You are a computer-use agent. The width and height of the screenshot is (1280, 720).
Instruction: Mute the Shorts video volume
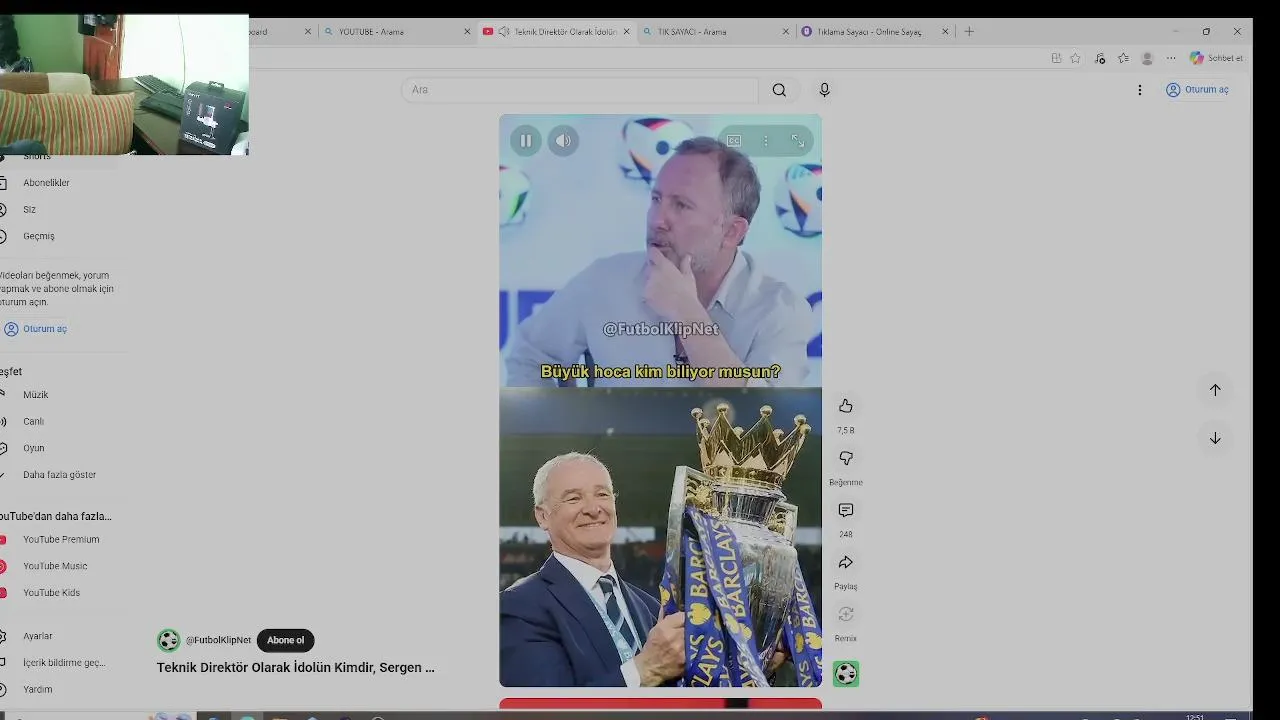tap(563, 141)
